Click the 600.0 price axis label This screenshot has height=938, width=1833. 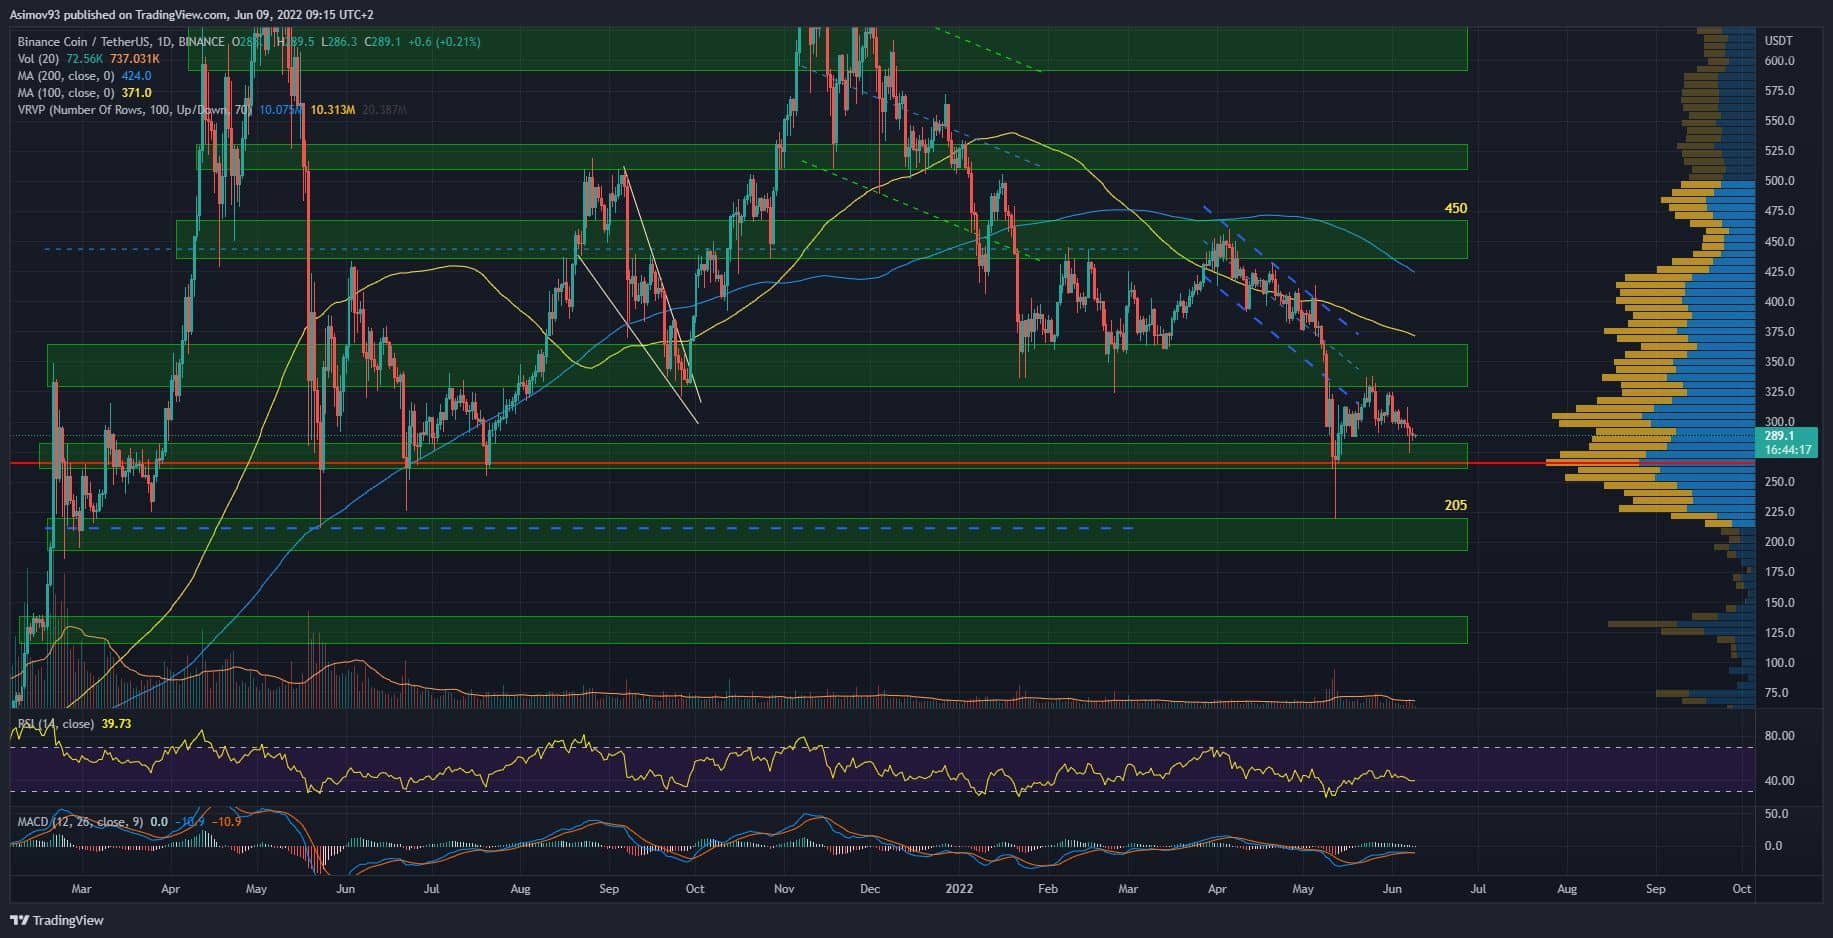tap(1779, 61)
